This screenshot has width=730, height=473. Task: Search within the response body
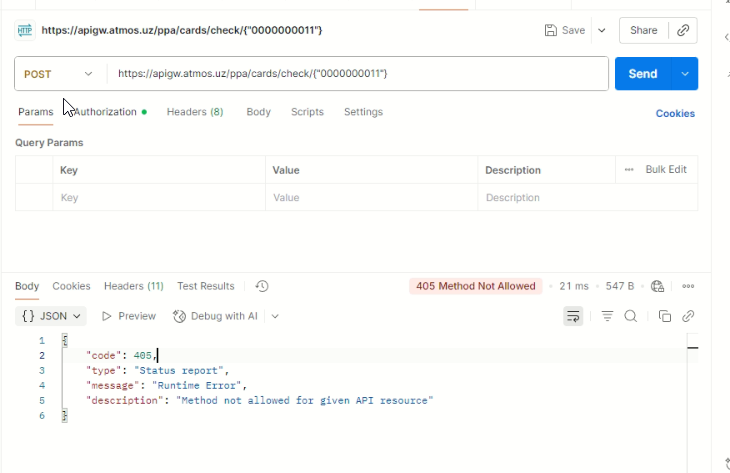[x=631, y=316]
